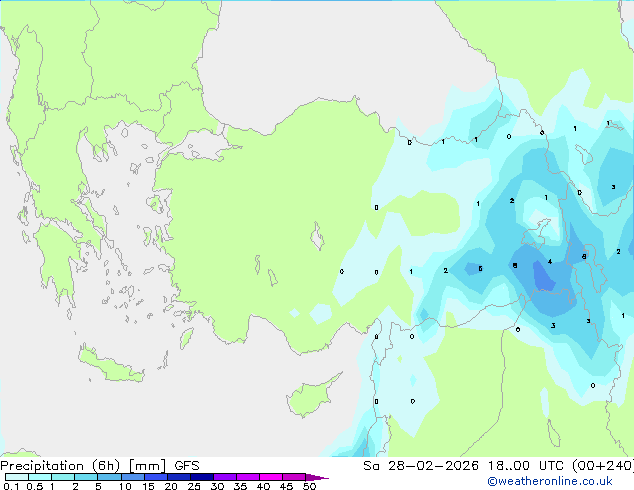This screenshot has width=634, height=490.
Task: Pick the 2–5 mm legend swatch
Action: coord(86,477)
